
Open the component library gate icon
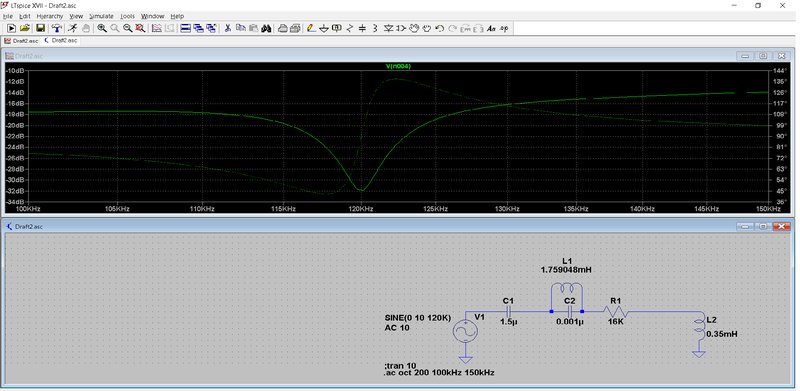pyautogui.click(x=401, y=28)
